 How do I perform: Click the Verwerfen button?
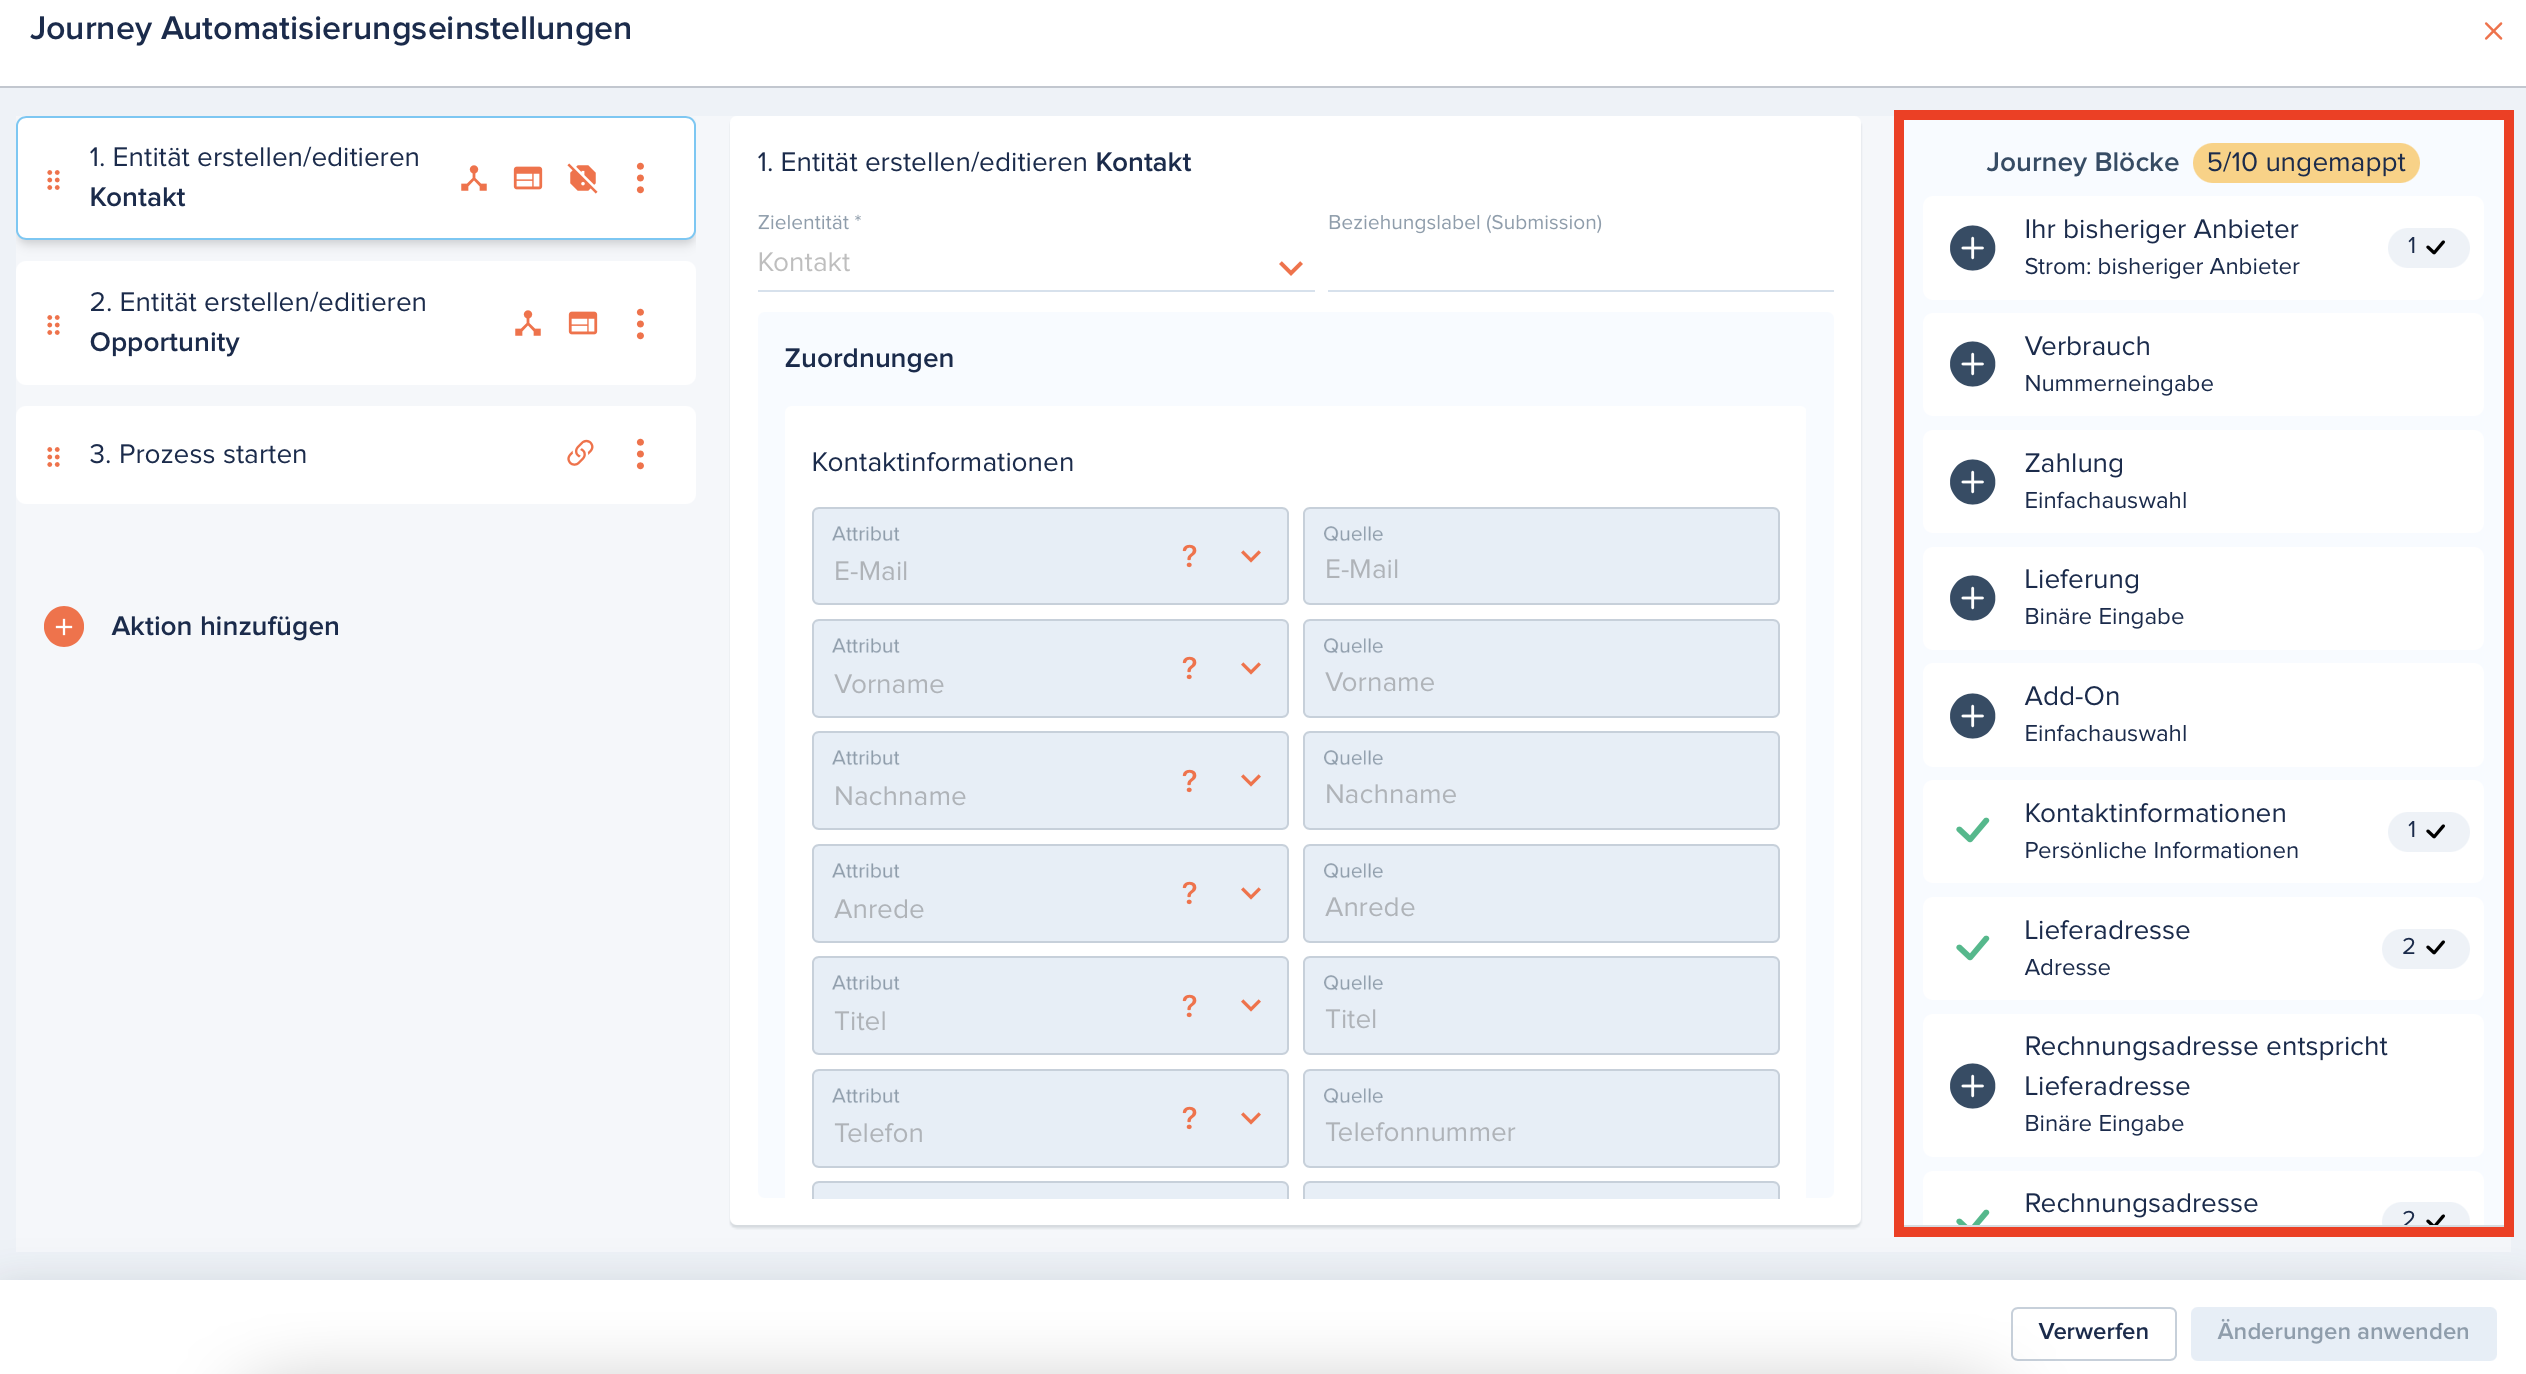(2093, 1332)
